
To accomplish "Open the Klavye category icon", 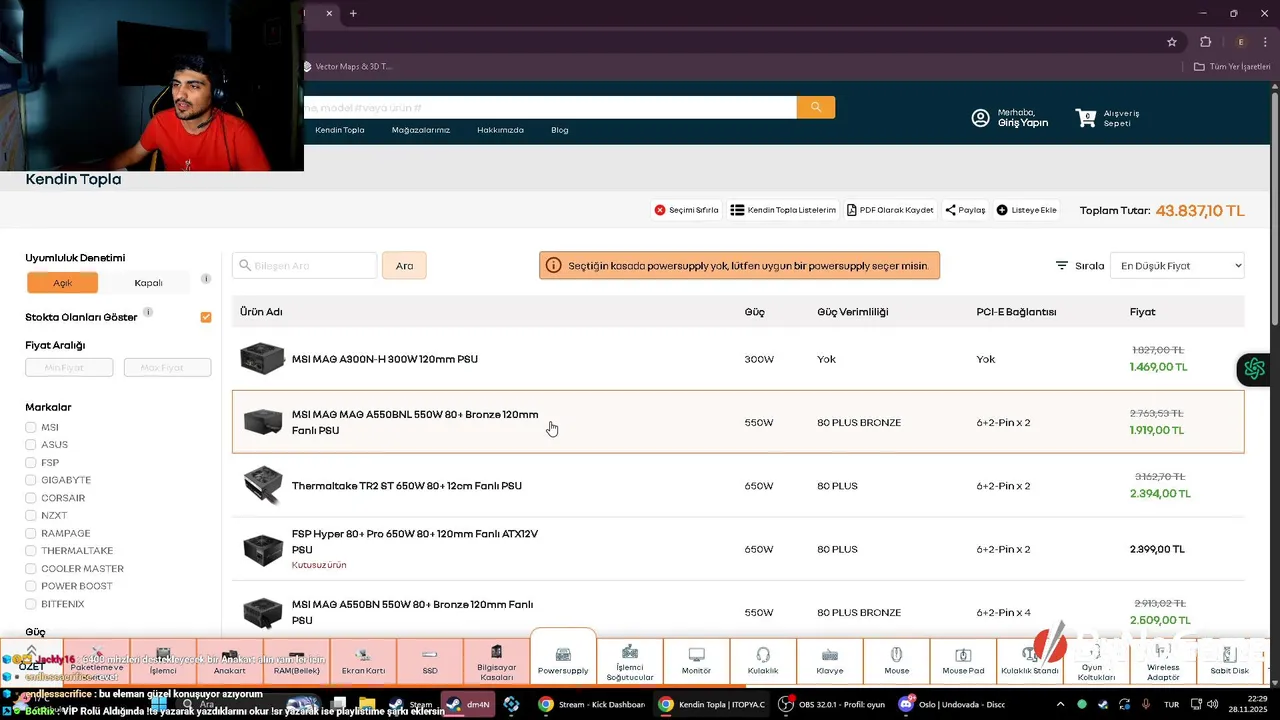I will (x=830, y=655).
